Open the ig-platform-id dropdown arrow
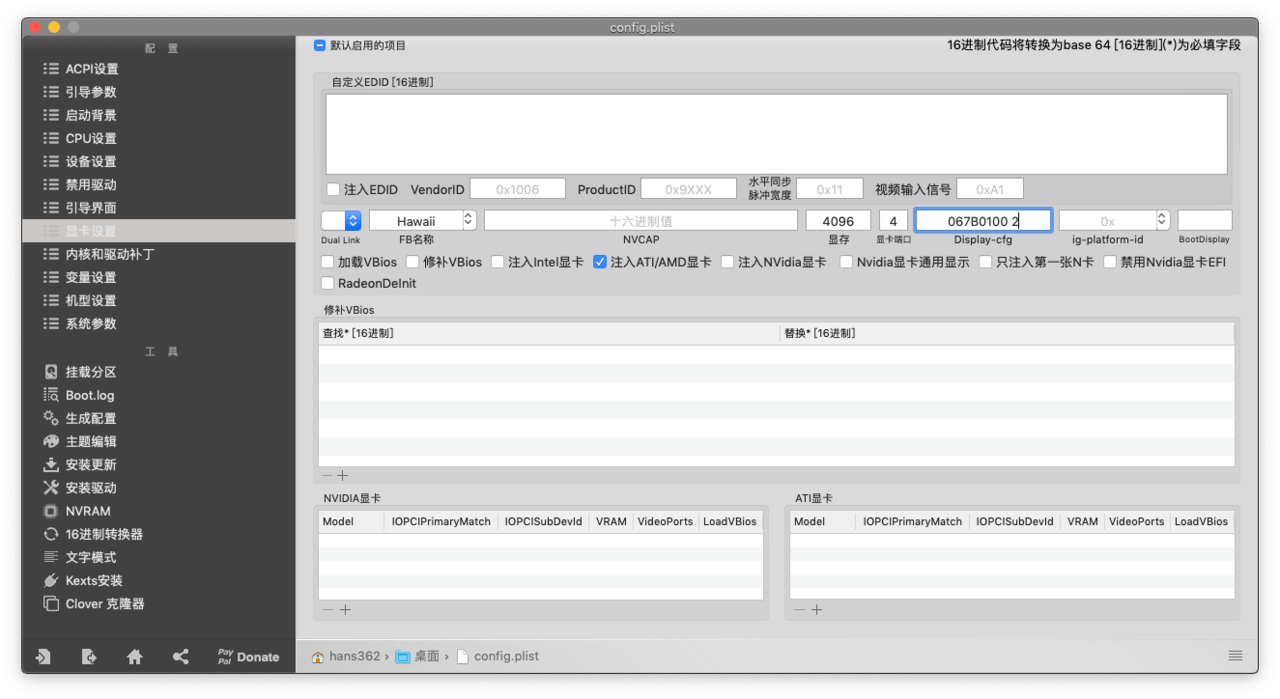Image resolution: width=1280 pixels, height=699 pixels. pyautogui.click(x=1162, y=220)
